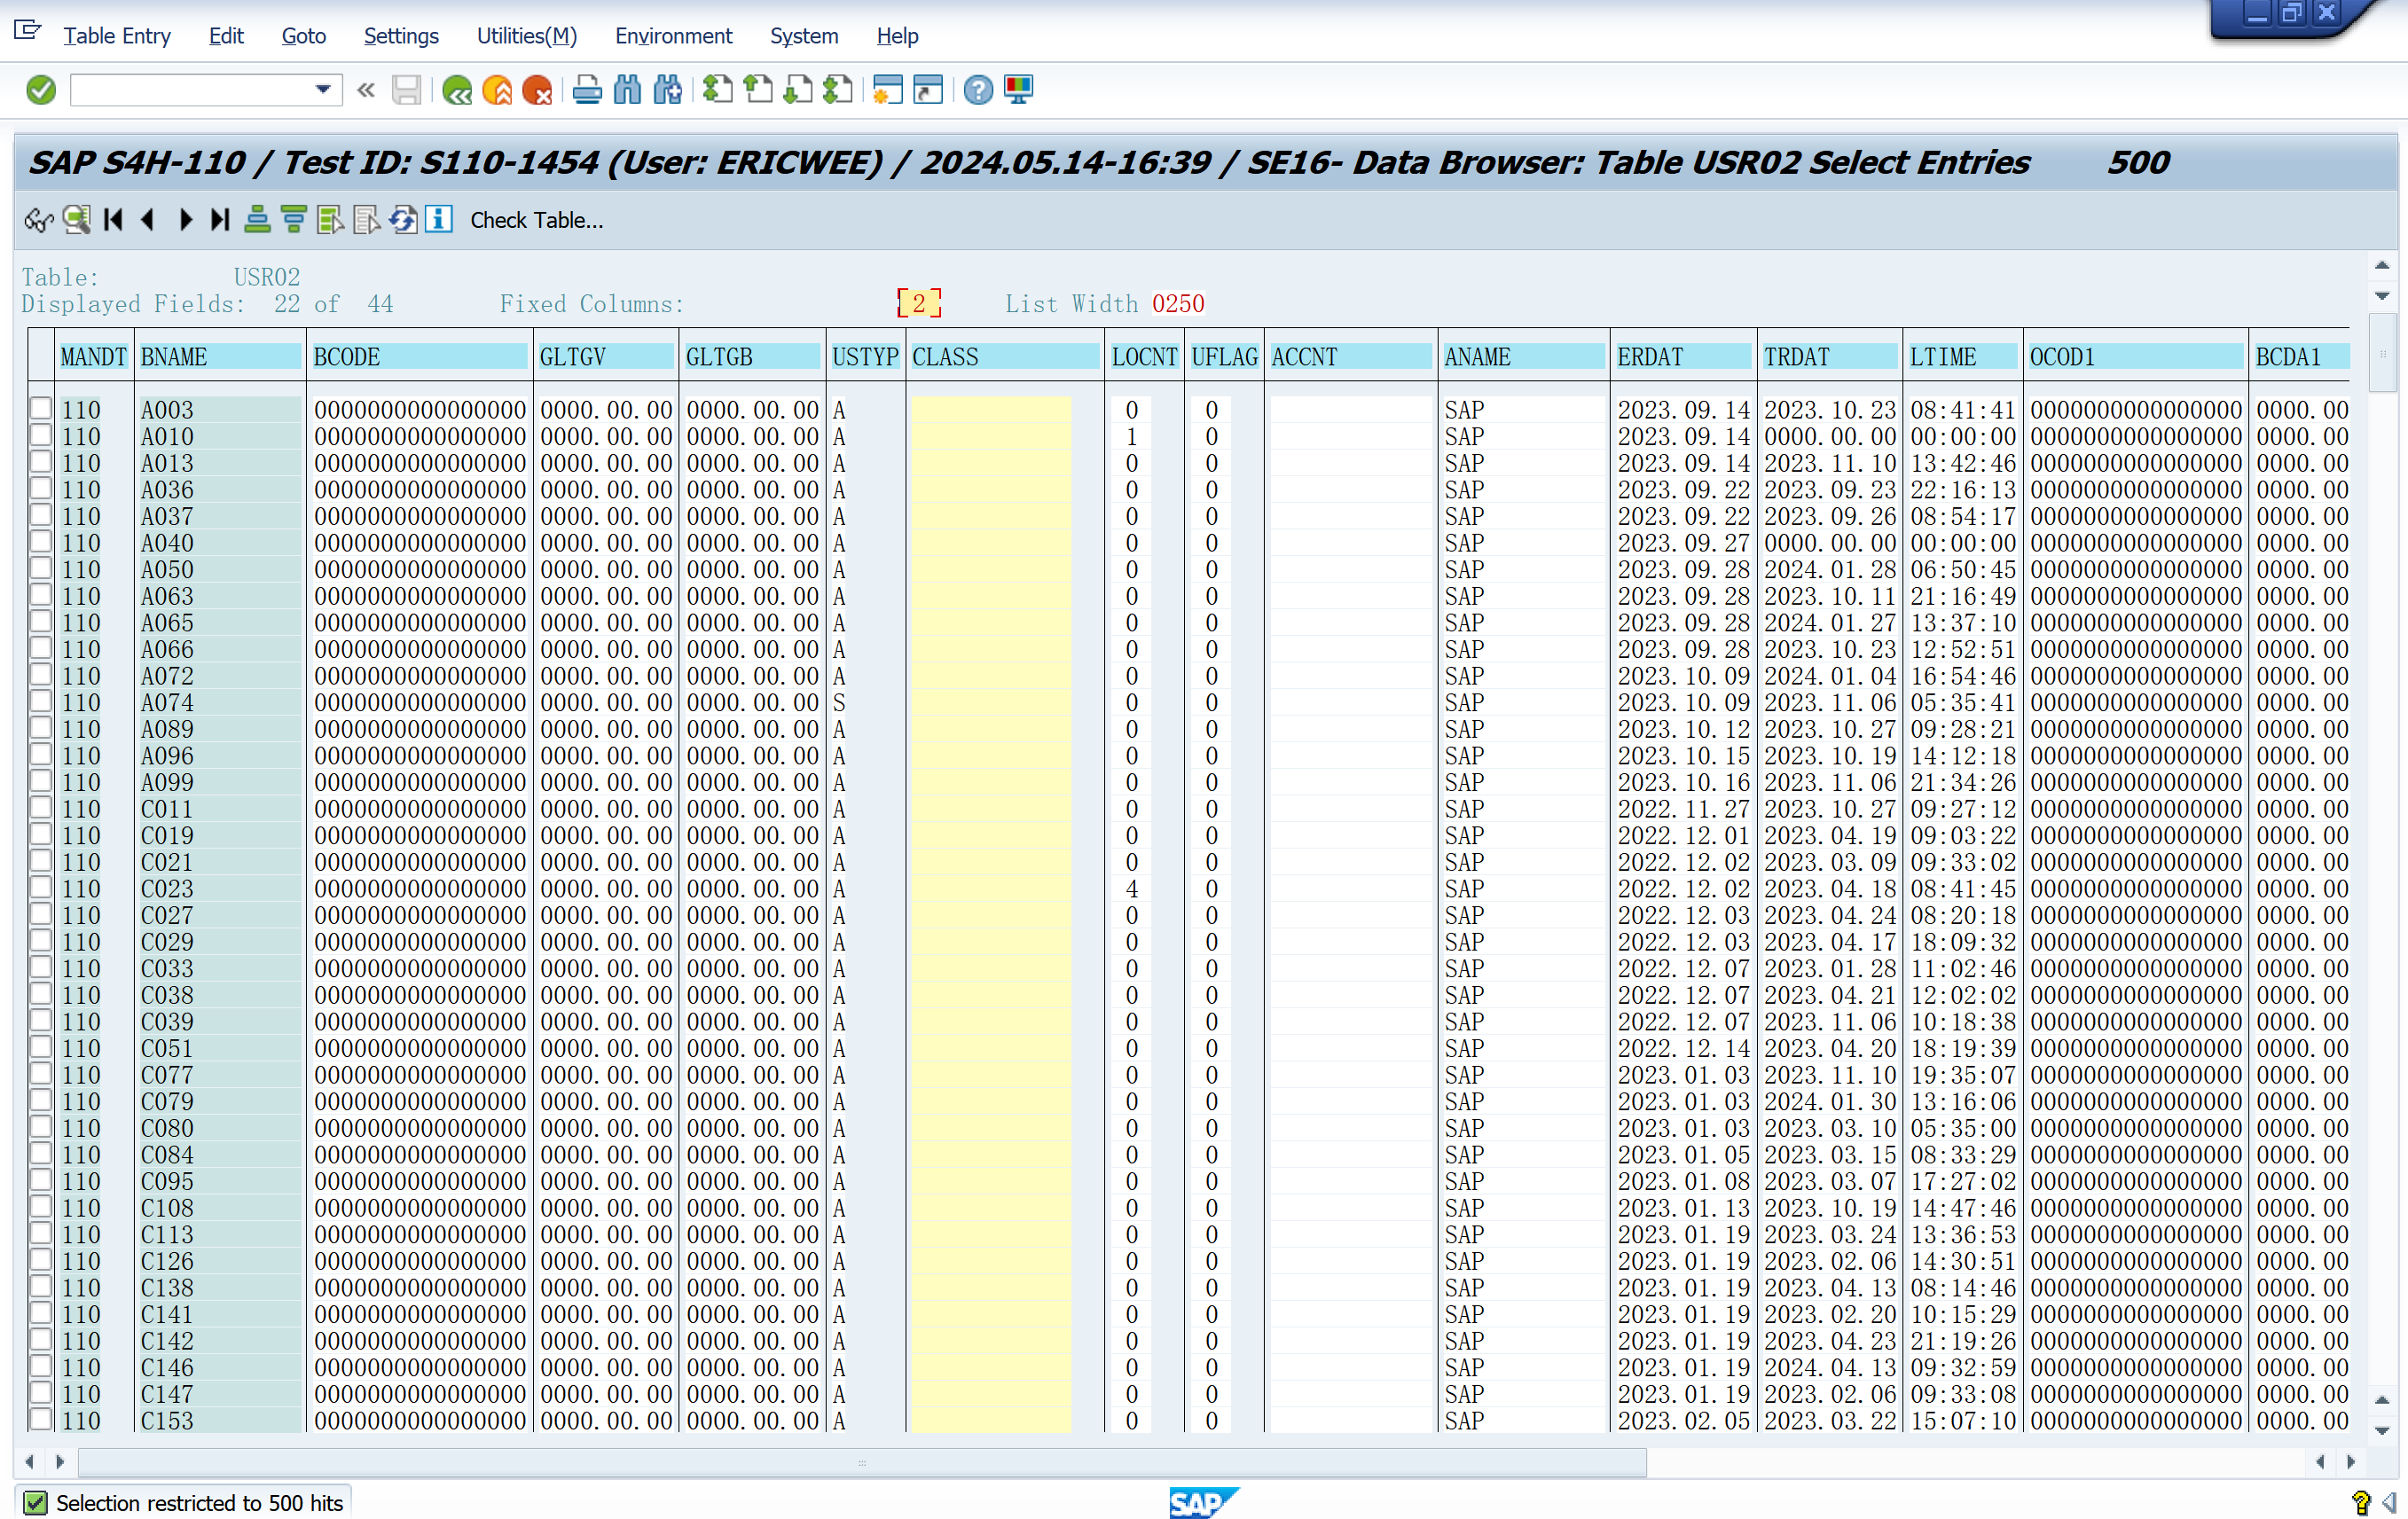Screen dimensions: 2408x1519
Task: Click the green Enter checkmark button
Action: (x=41, y=91)
